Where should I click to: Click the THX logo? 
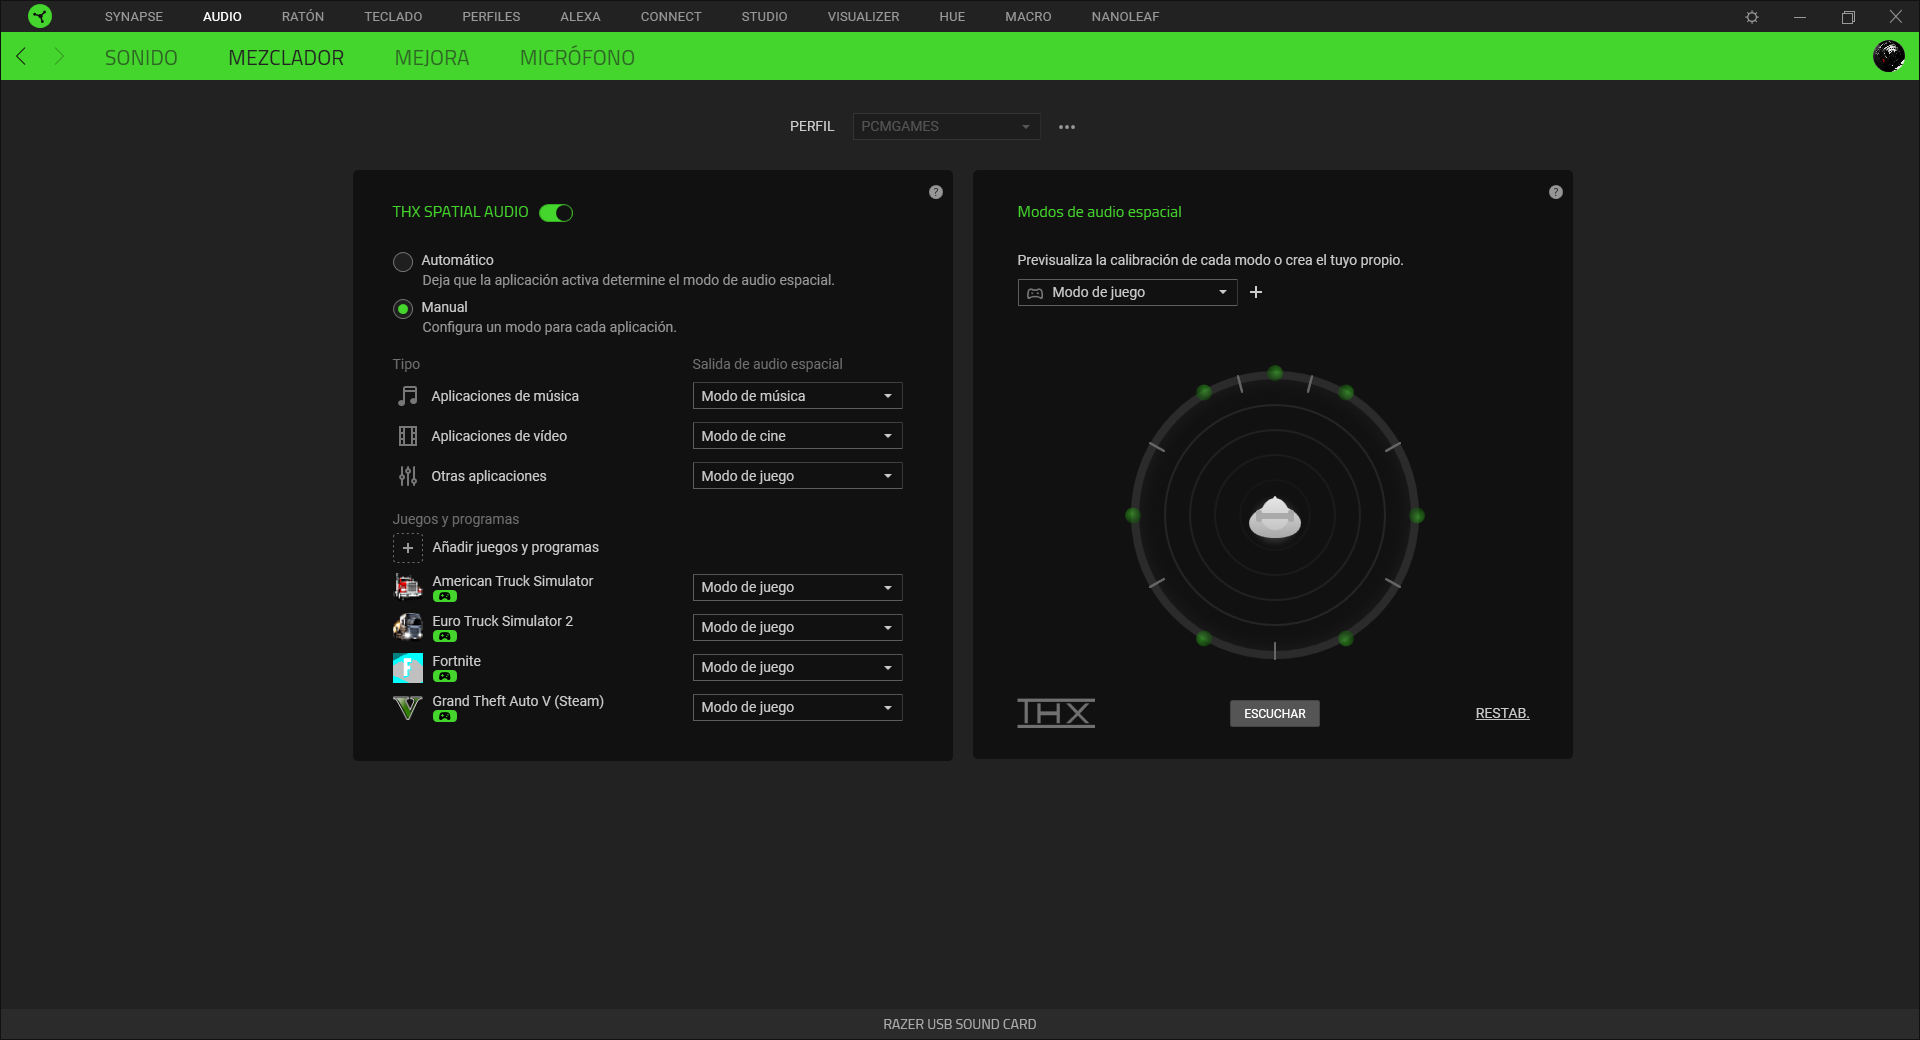click(1056, 713)
